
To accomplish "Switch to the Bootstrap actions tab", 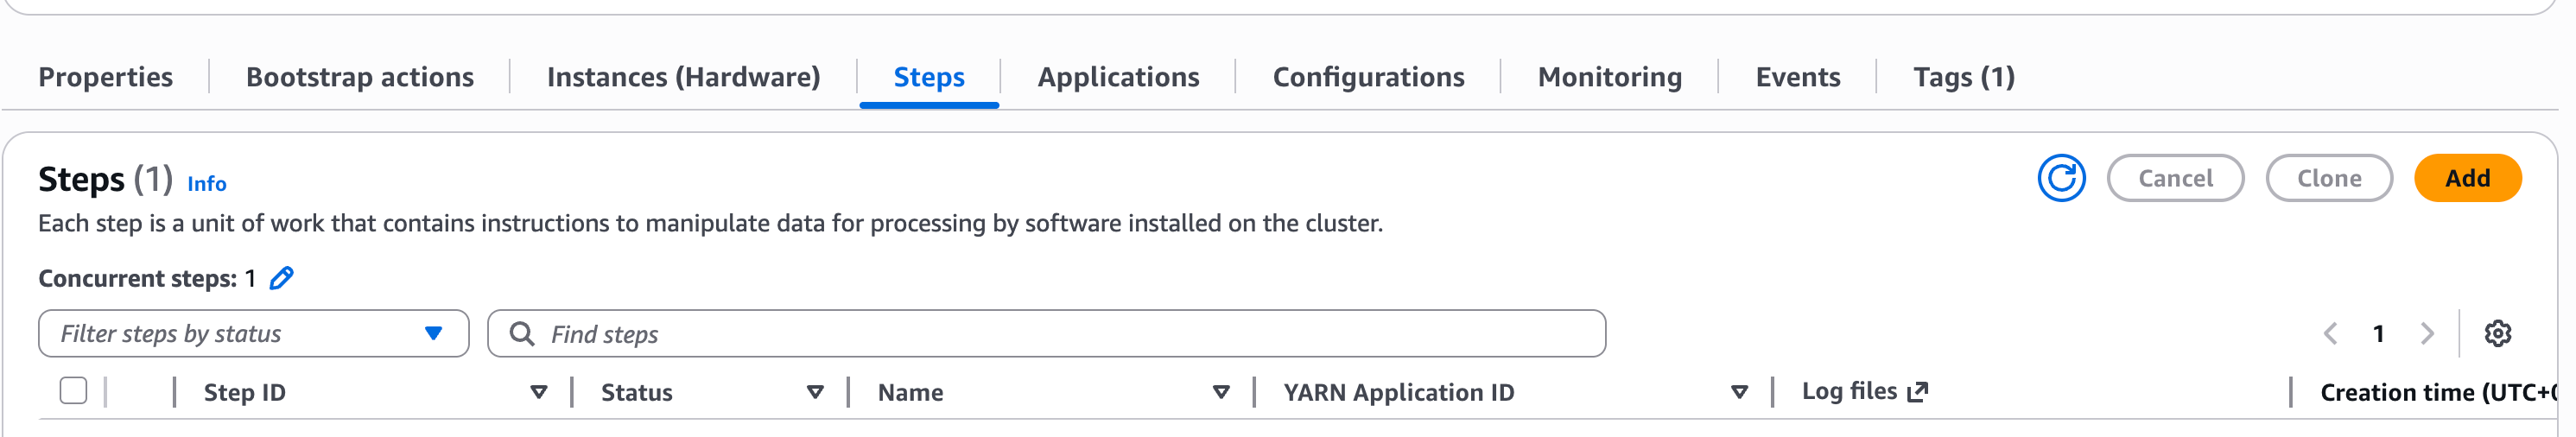I will pos(360,77).
